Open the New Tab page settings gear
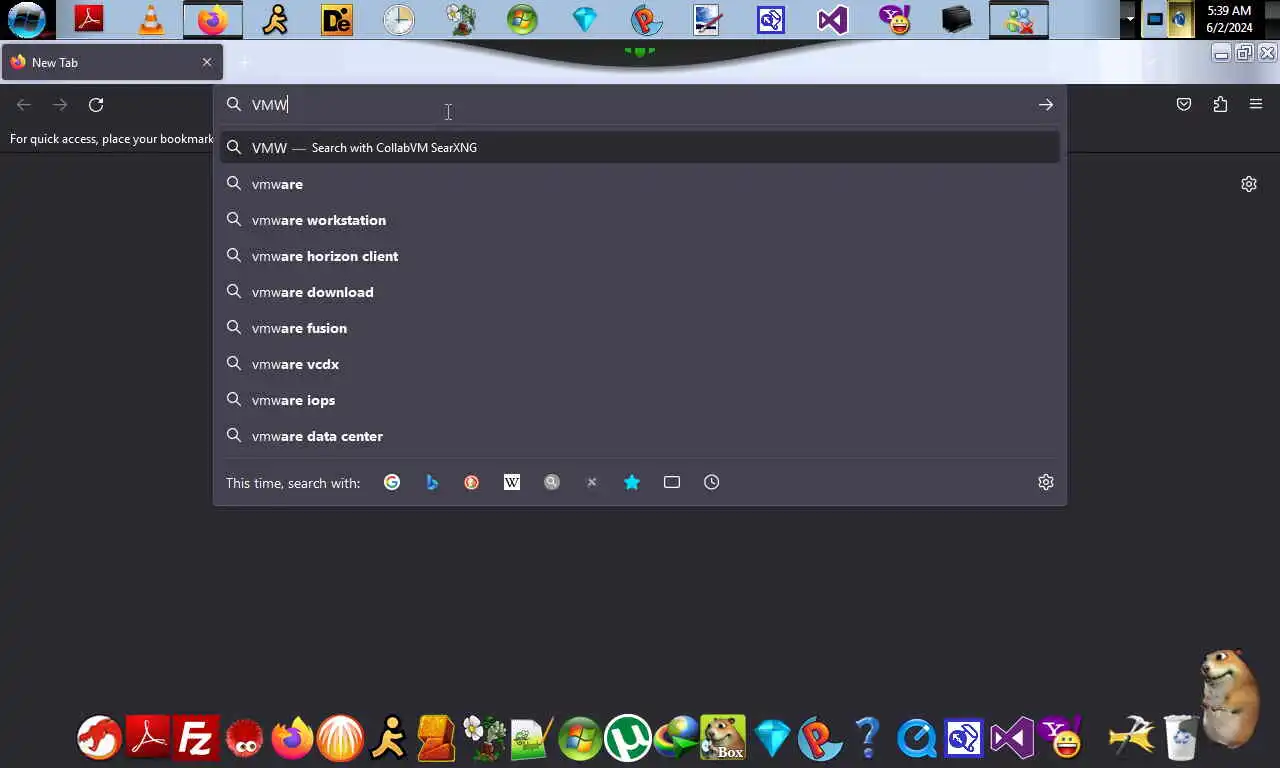 point(1249,184)
